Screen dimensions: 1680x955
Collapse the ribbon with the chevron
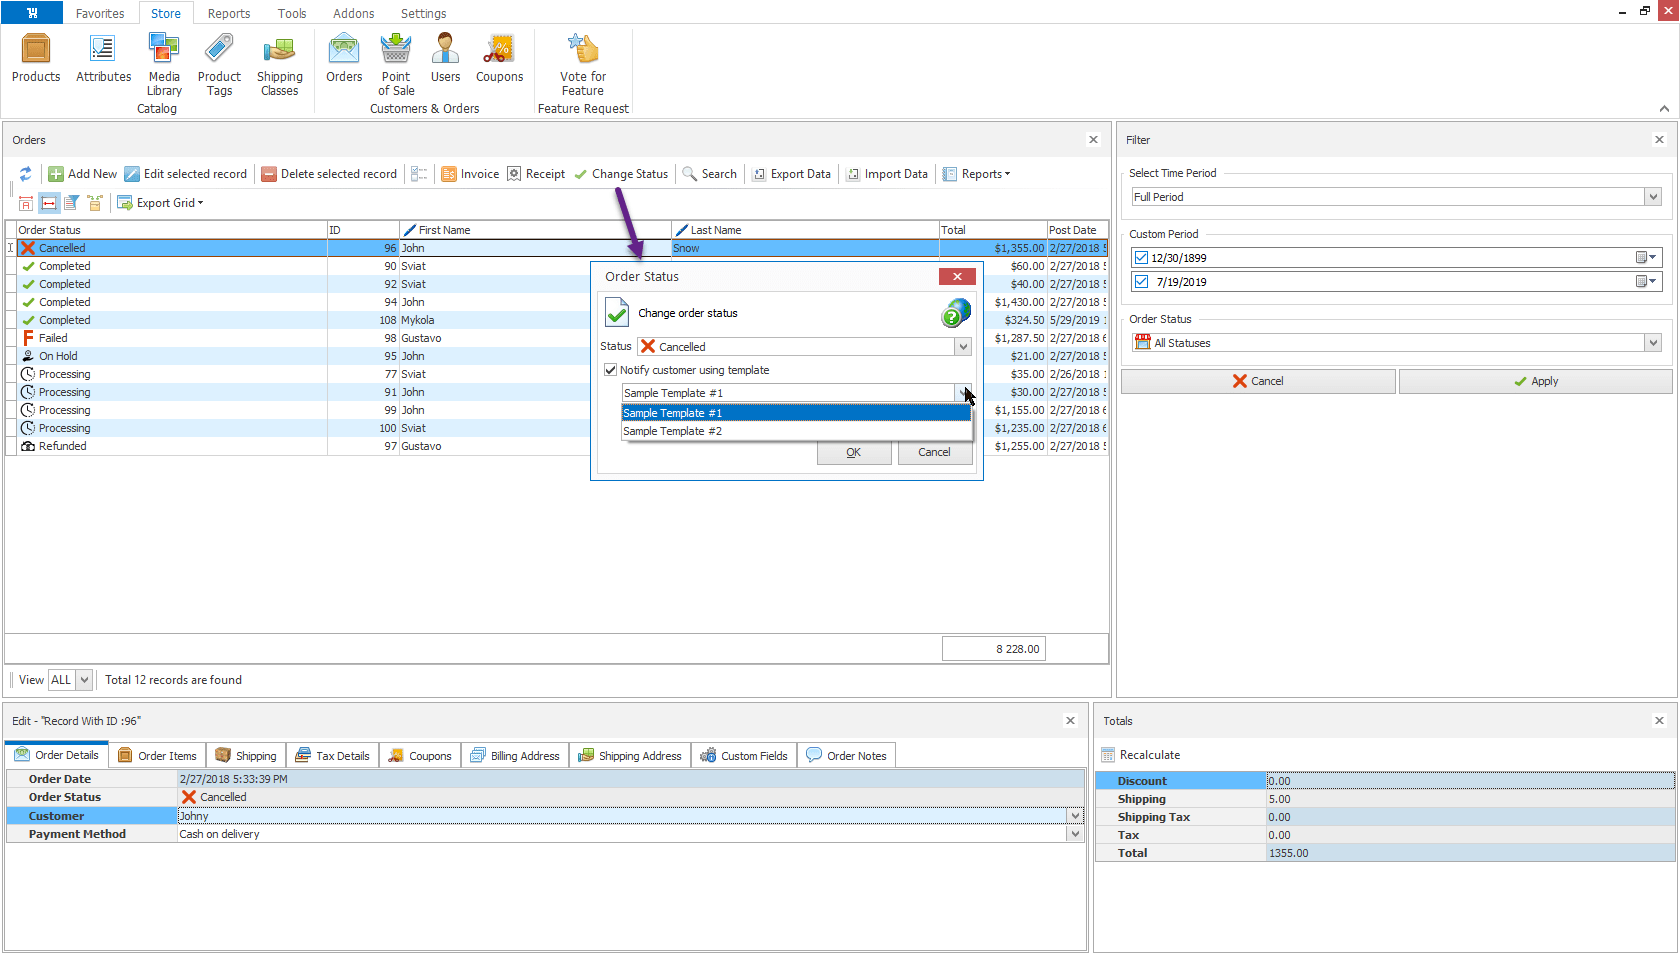coord(1664,108)
